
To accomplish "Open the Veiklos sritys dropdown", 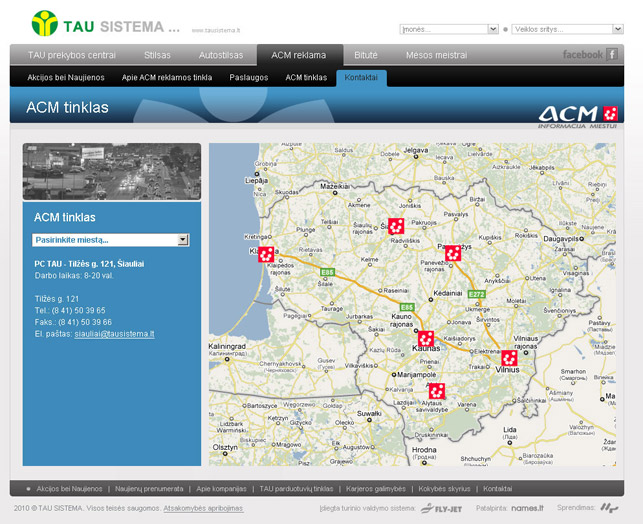I will (x=568, y=29).
